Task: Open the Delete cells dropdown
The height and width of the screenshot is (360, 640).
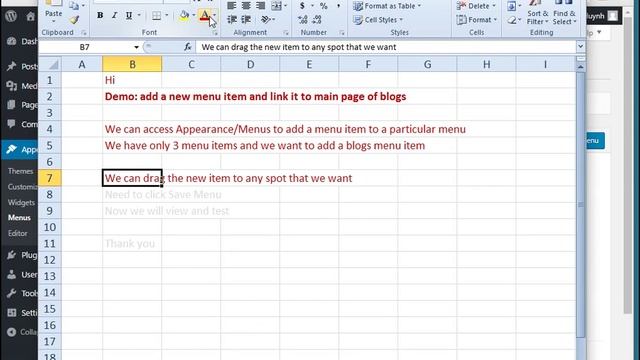Action: pyautogui.click(x=476, y=6)
